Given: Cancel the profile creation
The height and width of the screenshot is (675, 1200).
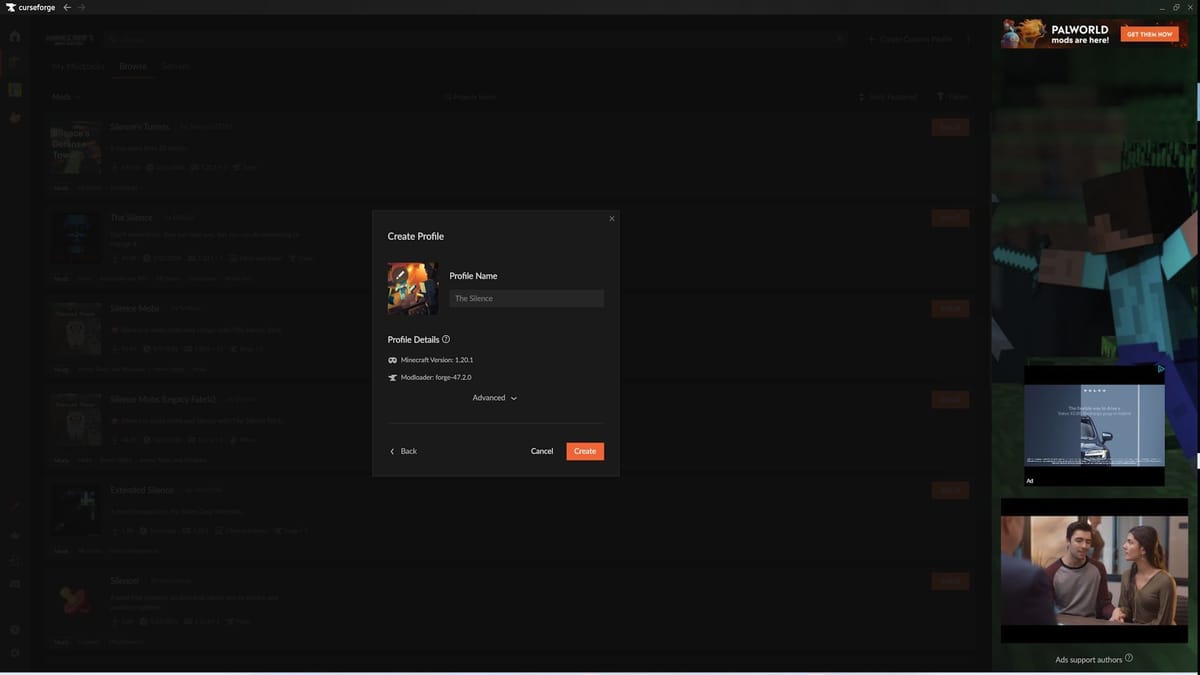Looking at the screenshot, I should pyautogui.click(x=541, y=451).
